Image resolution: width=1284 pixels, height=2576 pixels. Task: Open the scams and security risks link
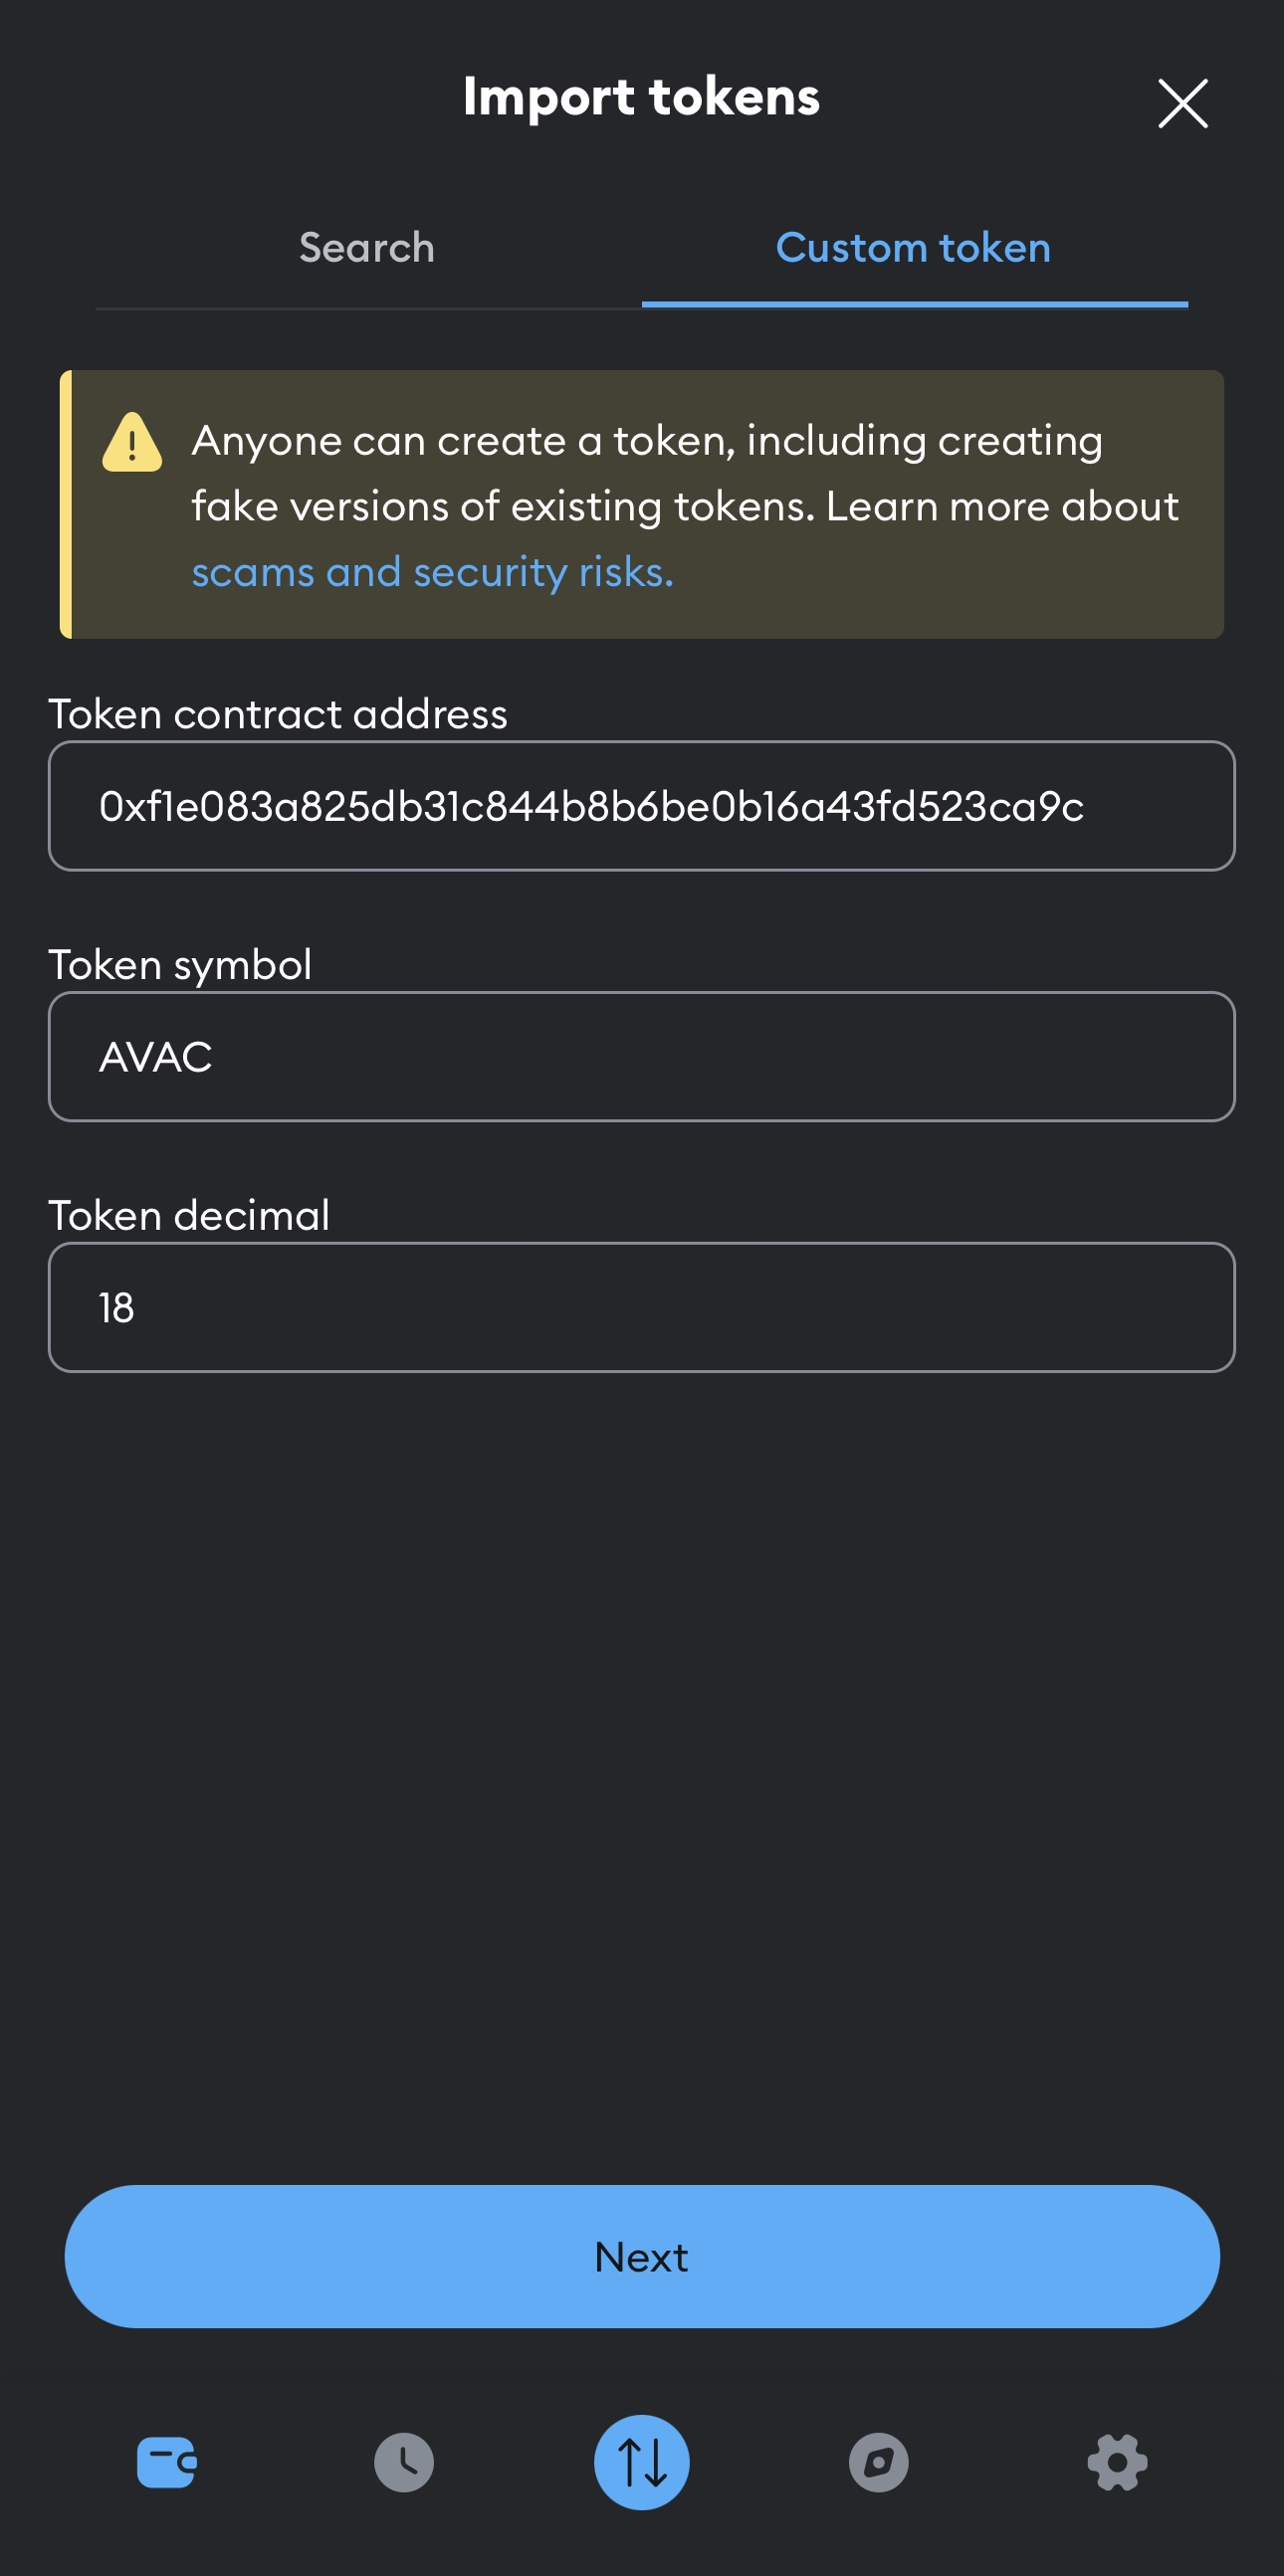click(432, 573)
